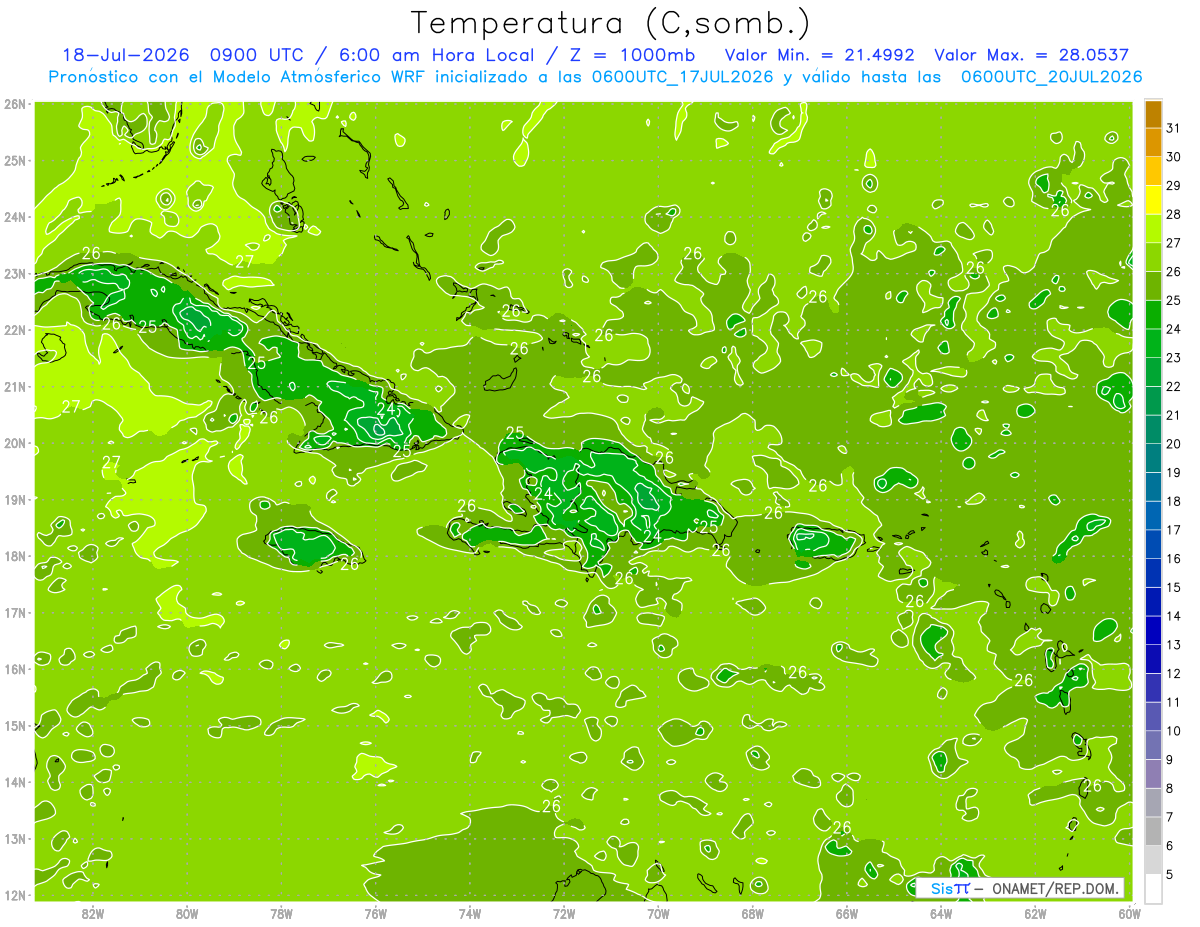Click the 76W longitude axis label
This screenshot has height=927, width=1200.
[x=376, y=913]
